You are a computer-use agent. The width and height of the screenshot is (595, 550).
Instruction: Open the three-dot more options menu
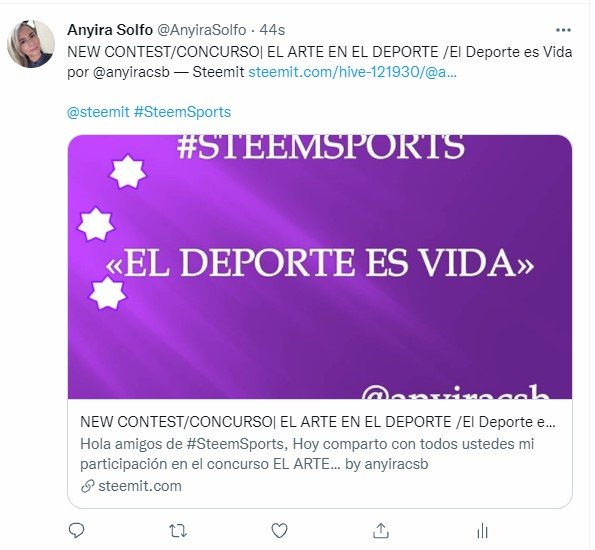[563, 30]
